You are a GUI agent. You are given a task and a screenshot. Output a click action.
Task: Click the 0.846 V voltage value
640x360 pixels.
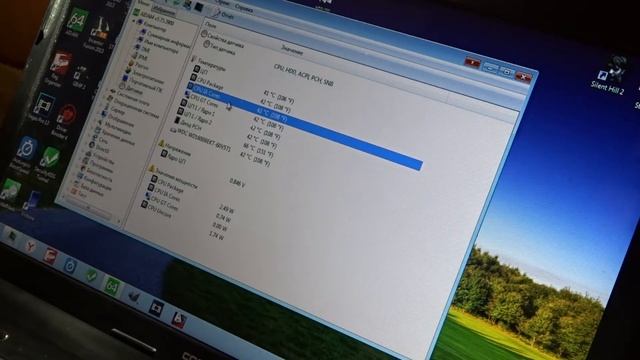[237, 182]
